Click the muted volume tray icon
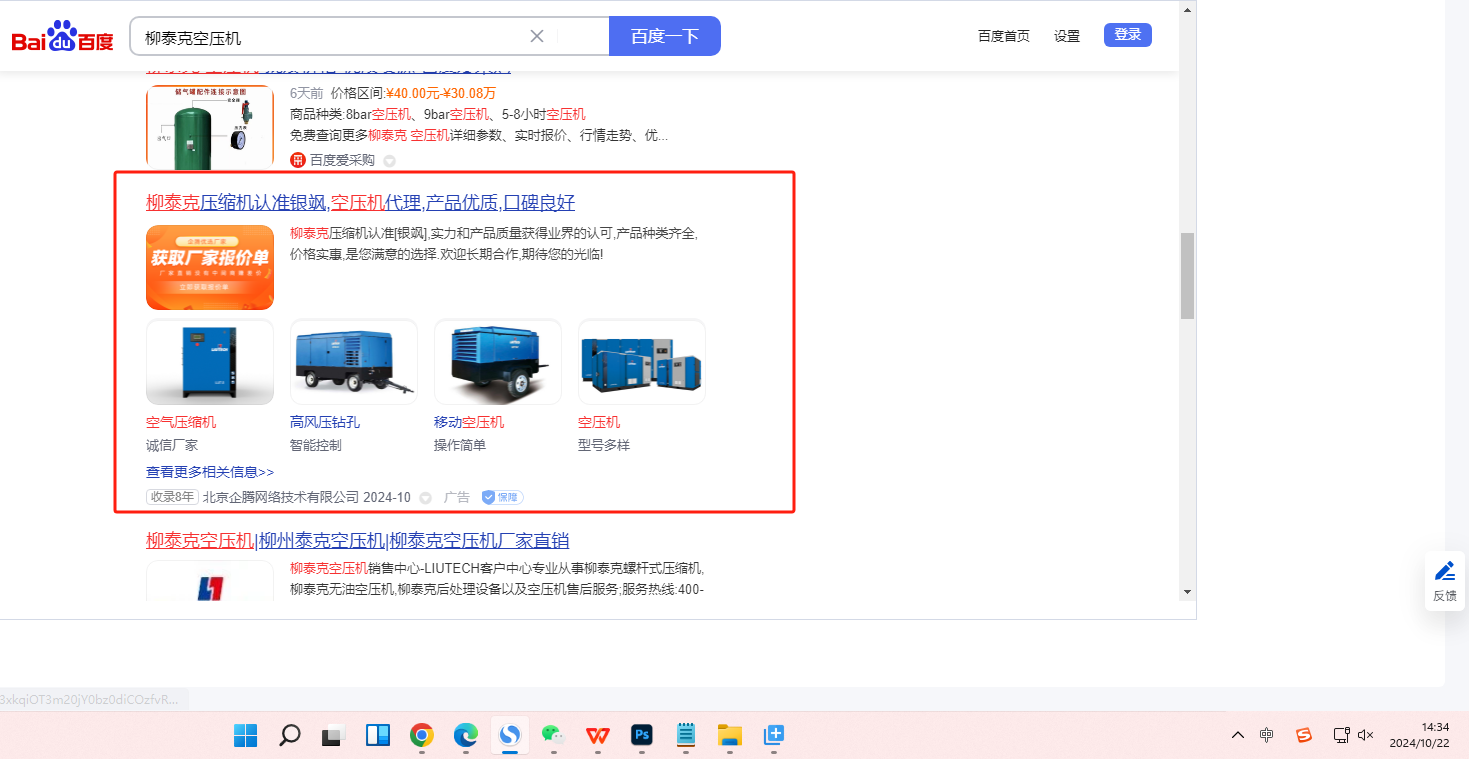The height and width of the screenshot is (759, 1469). pos(1366,735)
